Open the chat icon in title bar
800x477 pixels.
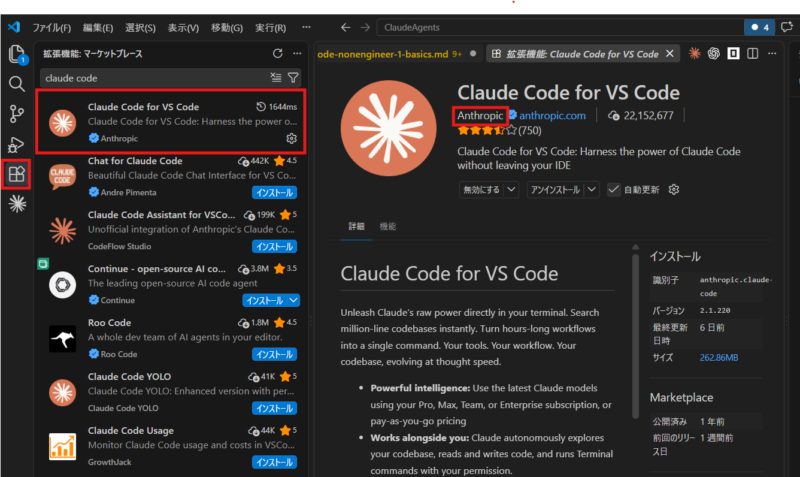[787, 27]
